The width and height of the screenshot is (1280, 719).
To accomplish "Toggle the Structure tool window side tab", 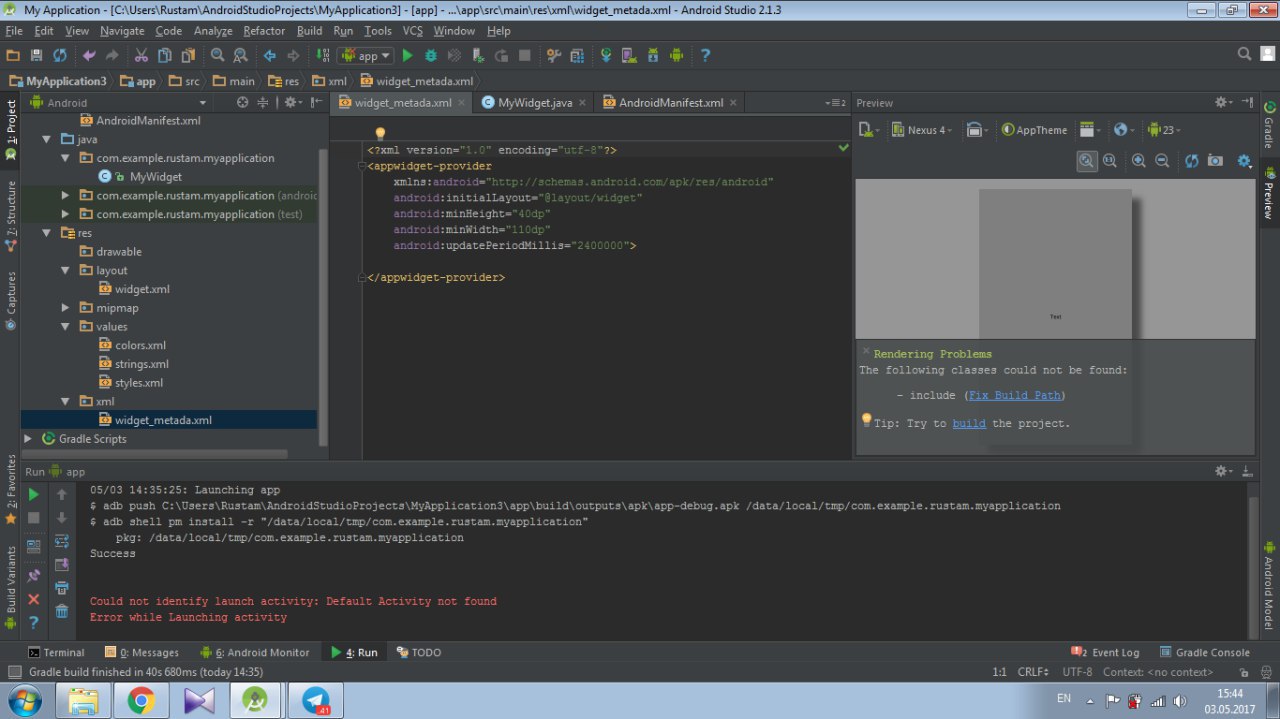I will 10,214.
